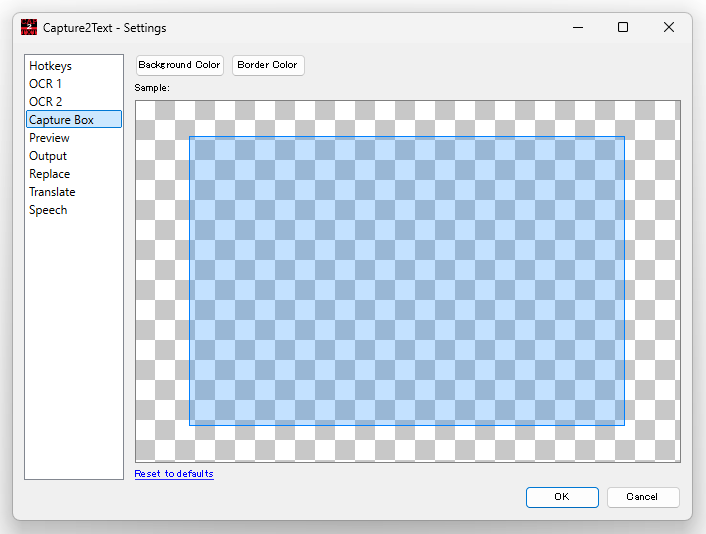Click the blue capture box sample

[x=407, y=281]
